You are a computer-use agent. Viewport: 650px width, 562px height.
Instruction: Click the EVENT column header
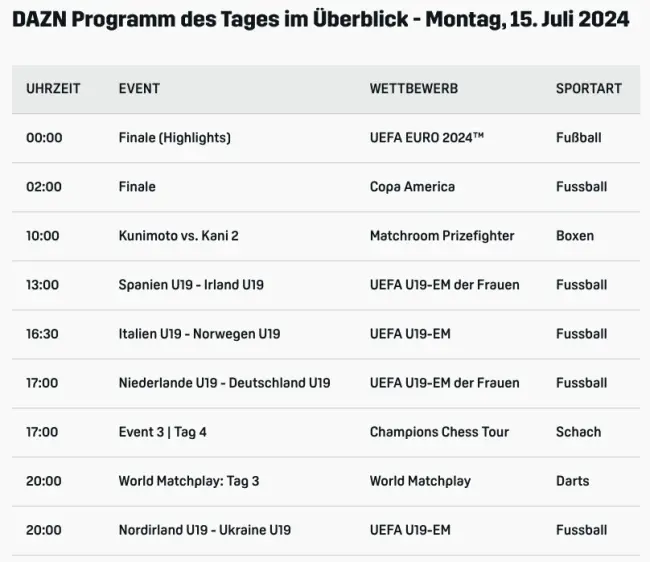coord(139,88)
